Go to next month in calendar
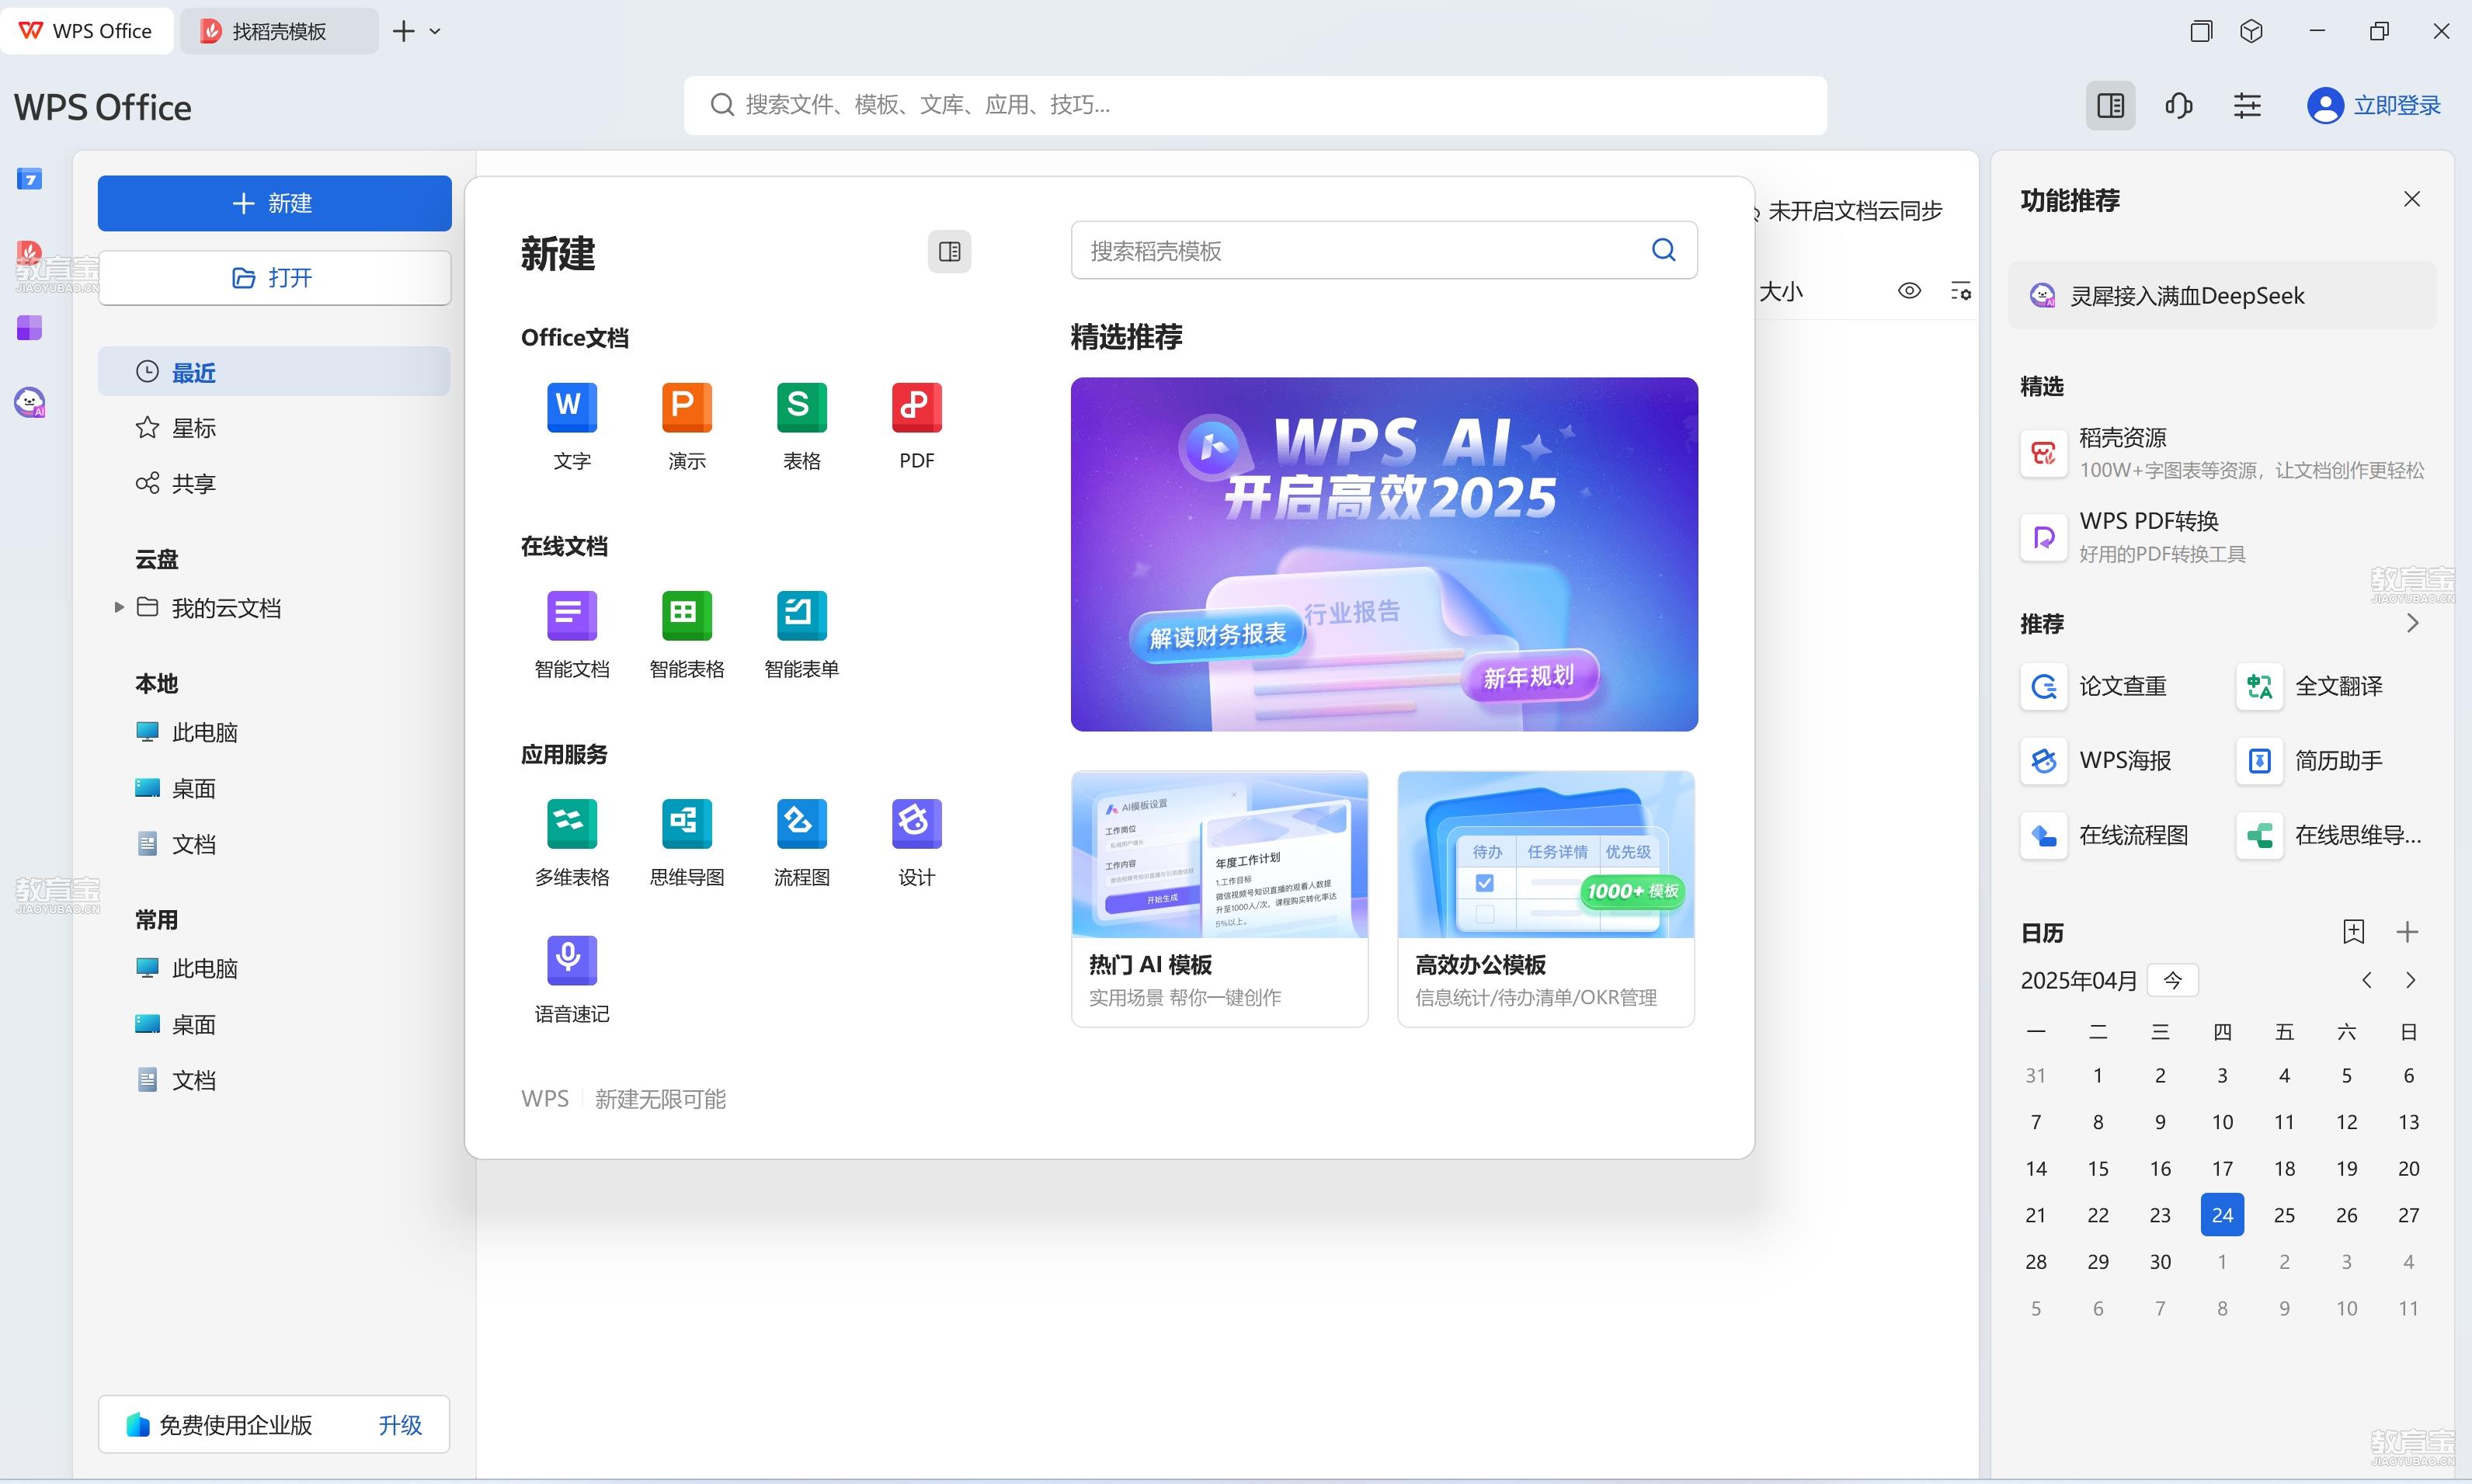The image size is (2472, 1484). [2410, 980]
